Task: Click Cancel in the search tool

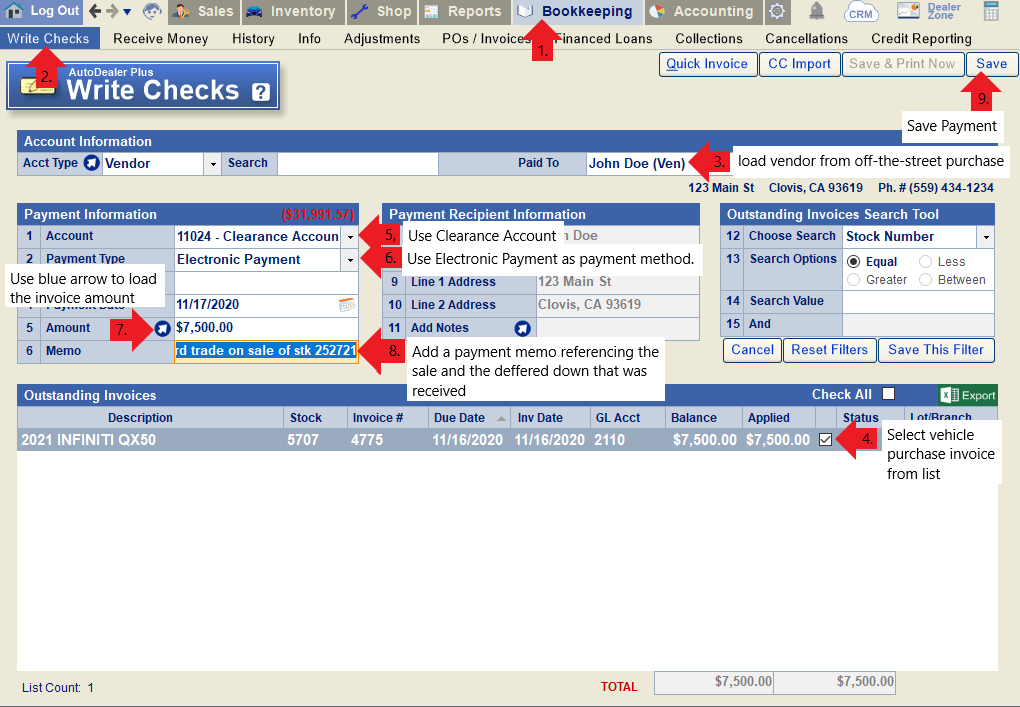Action: [753, 350]
